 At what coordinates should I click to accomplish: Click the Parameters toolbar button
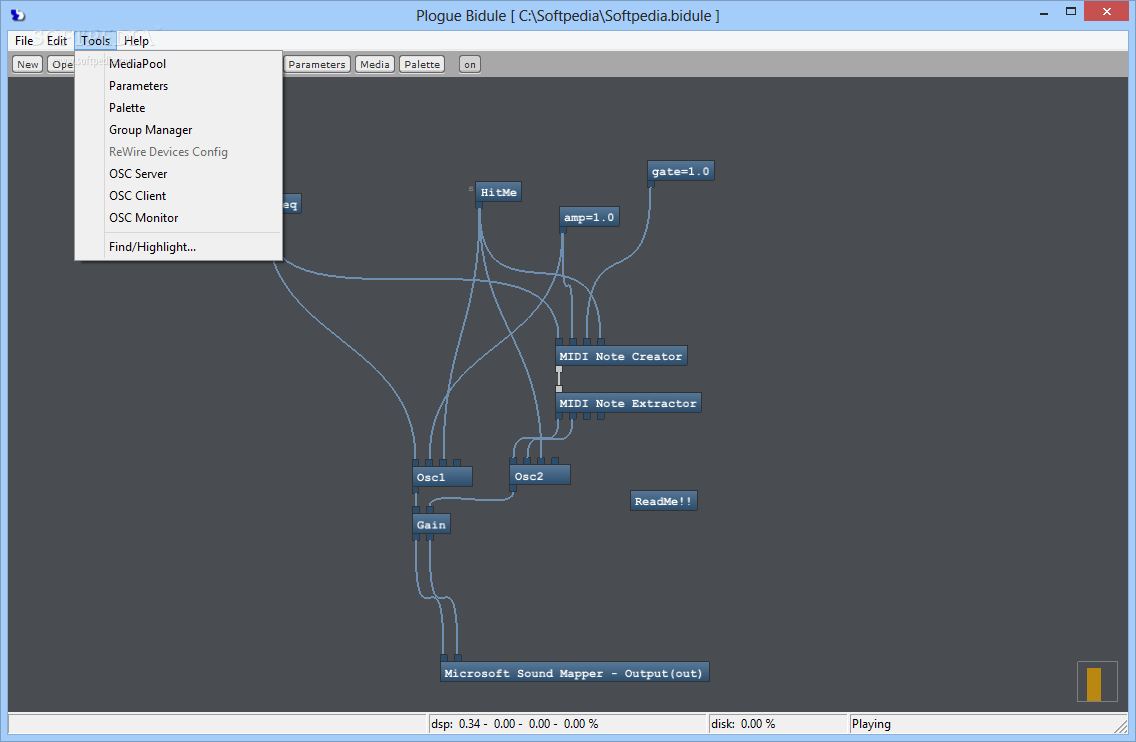pyautogui.click(x=317, y=64)
